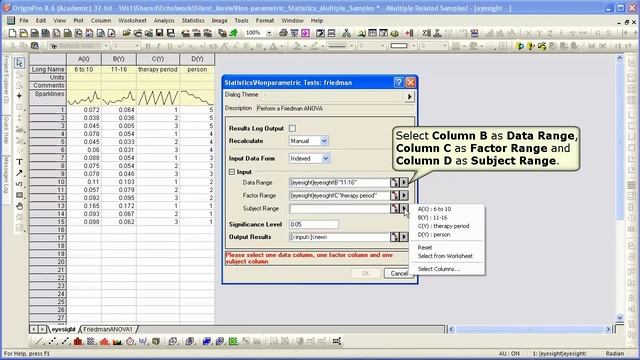This screenshot has height=360, width=640.
Task: Open Factor Range arrow flyout menu
Action: (x=404, y=196)
